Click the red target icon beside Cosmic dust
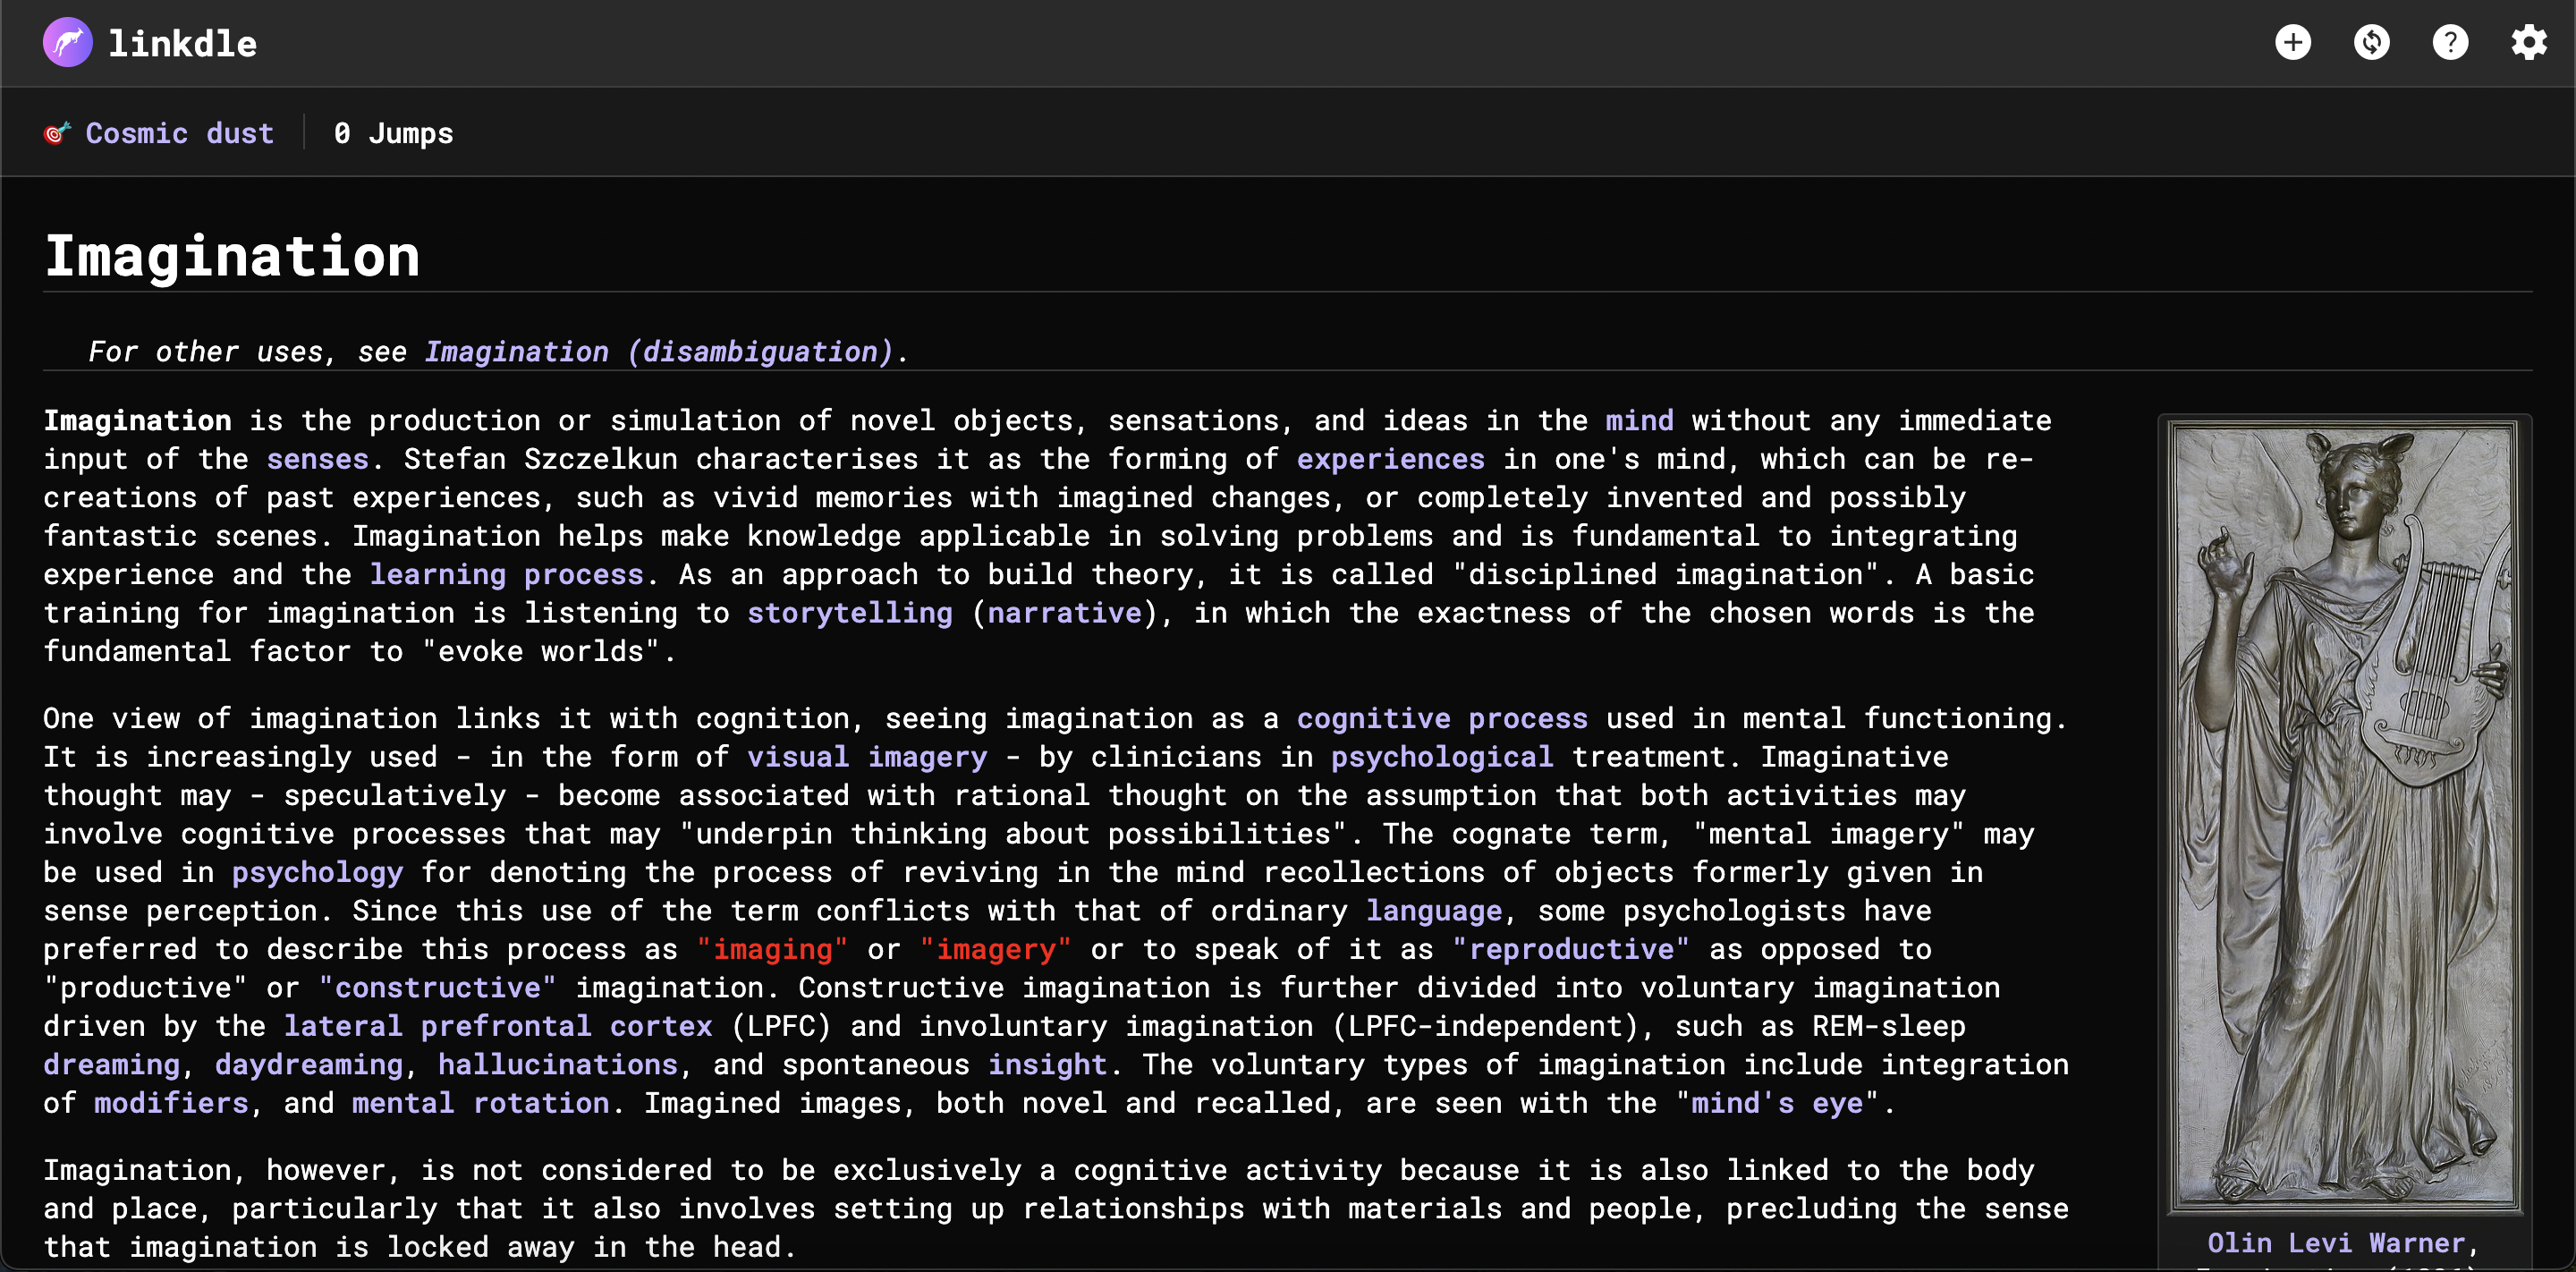The image size is (2576, 1272). (57, 133)
